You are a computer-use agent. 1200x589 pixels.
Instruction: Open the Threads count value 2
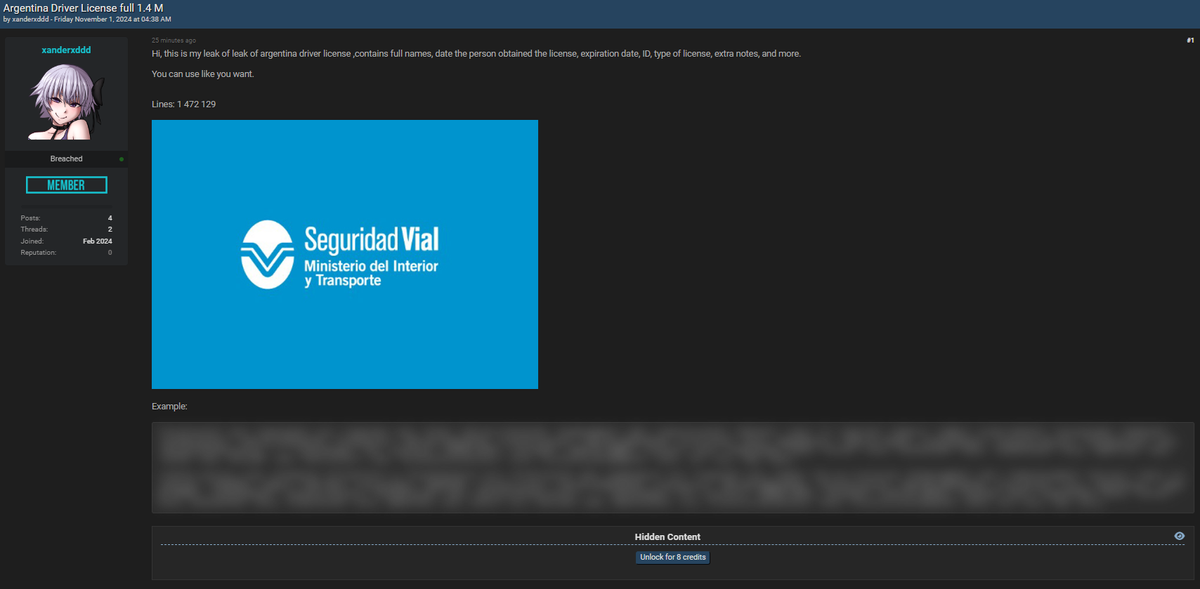108,229
